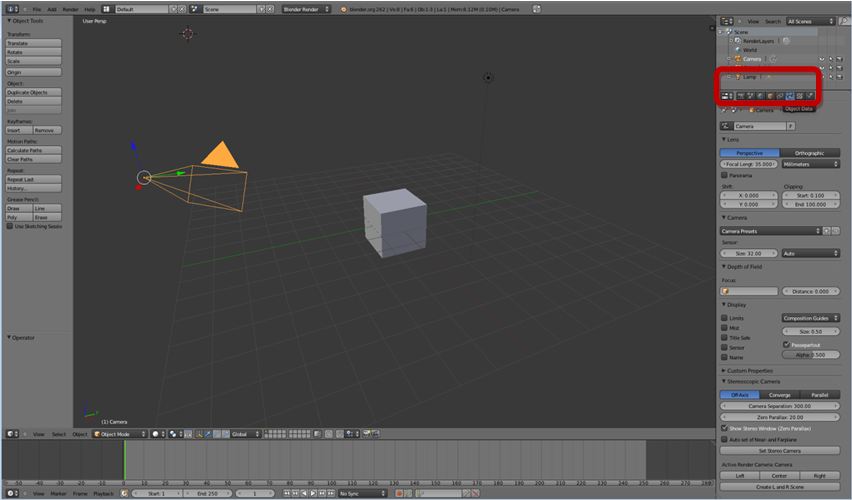852x500 pixels.
Task: Open World properties tab icon
Action: 760,96
